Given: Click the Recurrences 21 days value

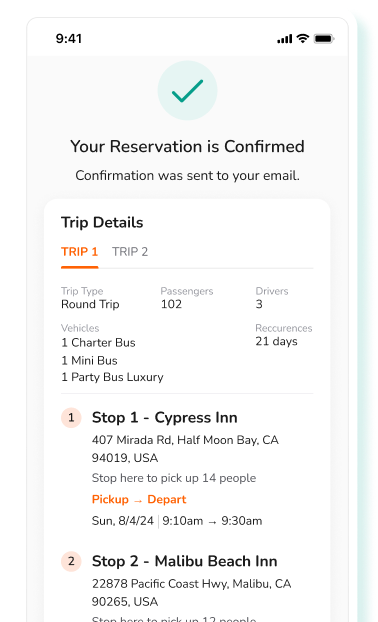Looking at the screenshot, I should [x=276, y=341].
